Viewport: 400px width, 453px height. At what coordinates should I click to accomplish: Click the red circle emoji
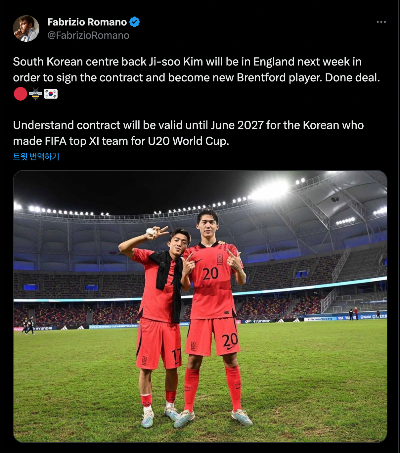pyautogui.click(x=20, y=94)
